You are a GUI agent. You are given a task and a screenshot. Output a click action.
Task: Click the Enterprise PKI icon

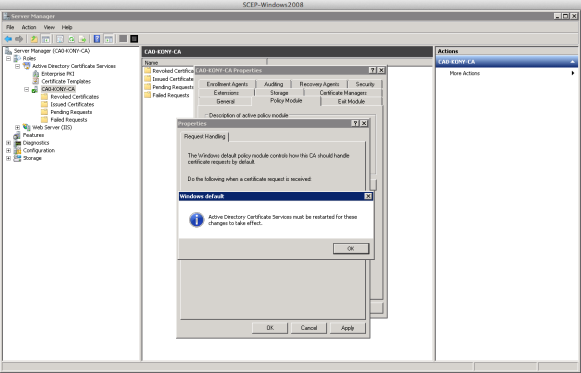pos(36,74)
